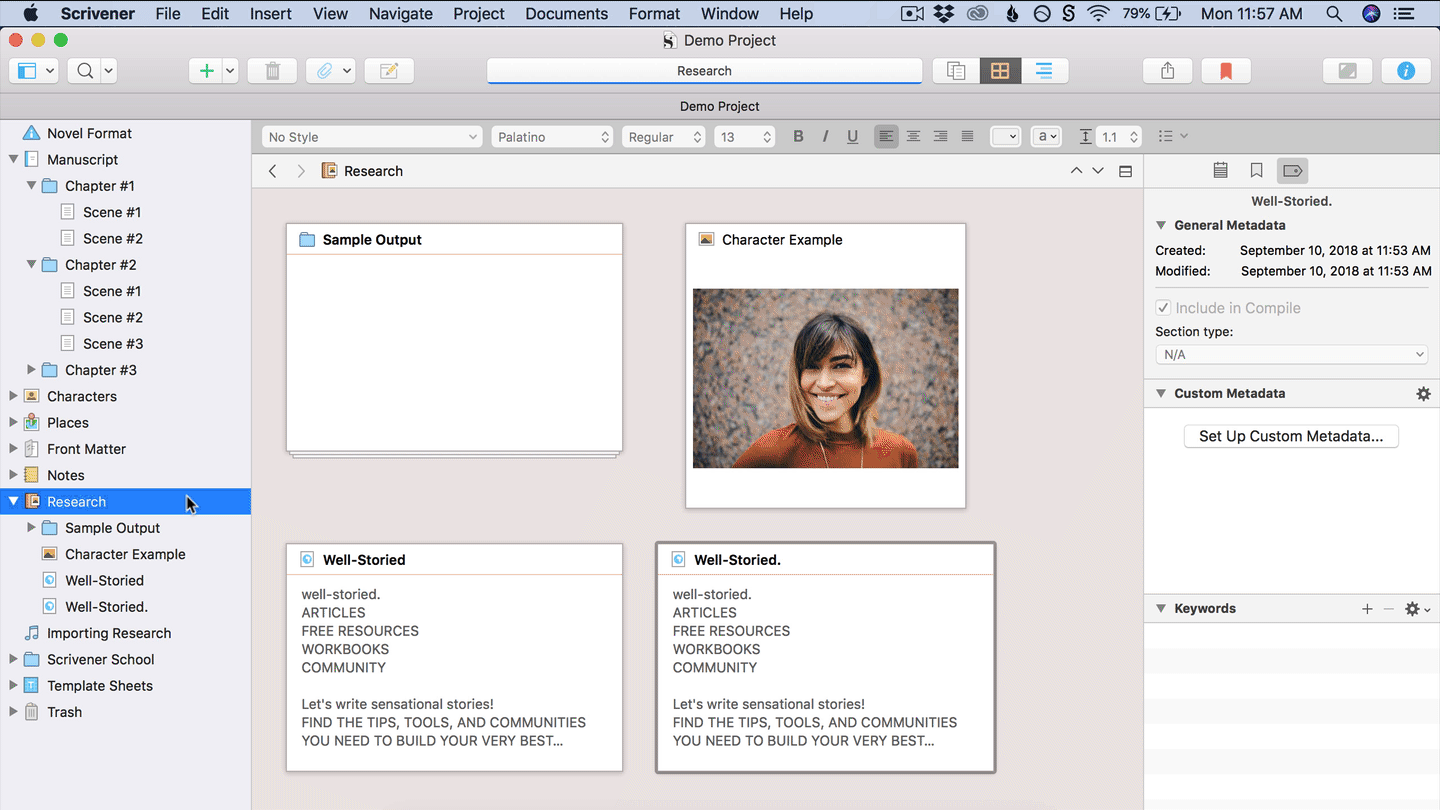
Task: Toggle split editor button
Action: (x=1125, y=171)
